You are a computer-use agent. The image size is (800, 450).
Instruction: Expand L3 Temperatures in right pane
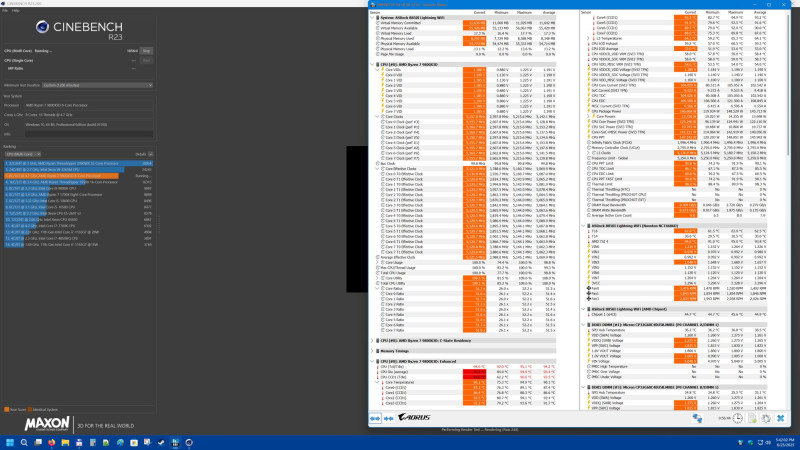588,38
